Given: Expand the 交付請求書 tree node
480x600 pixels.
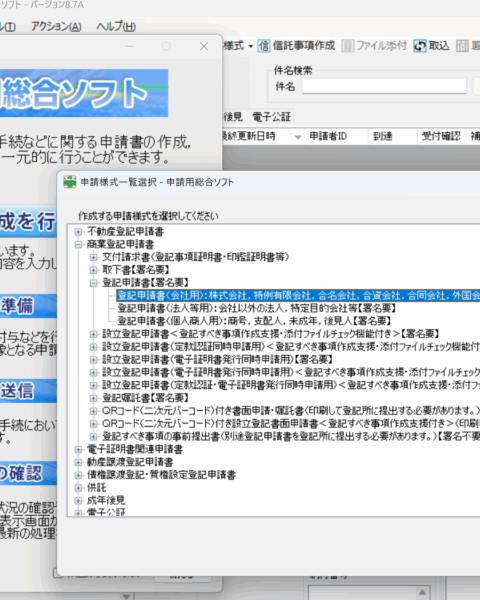Looking at the screenshot, I should click(93, 257).
